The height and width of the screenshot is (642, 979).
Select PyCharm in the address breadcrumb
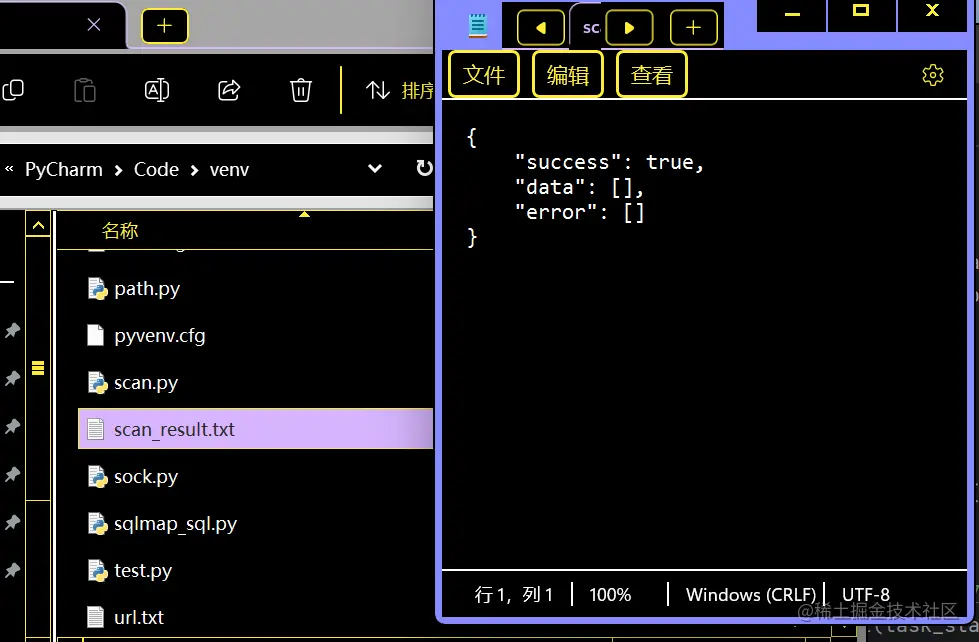pos(64,169)
